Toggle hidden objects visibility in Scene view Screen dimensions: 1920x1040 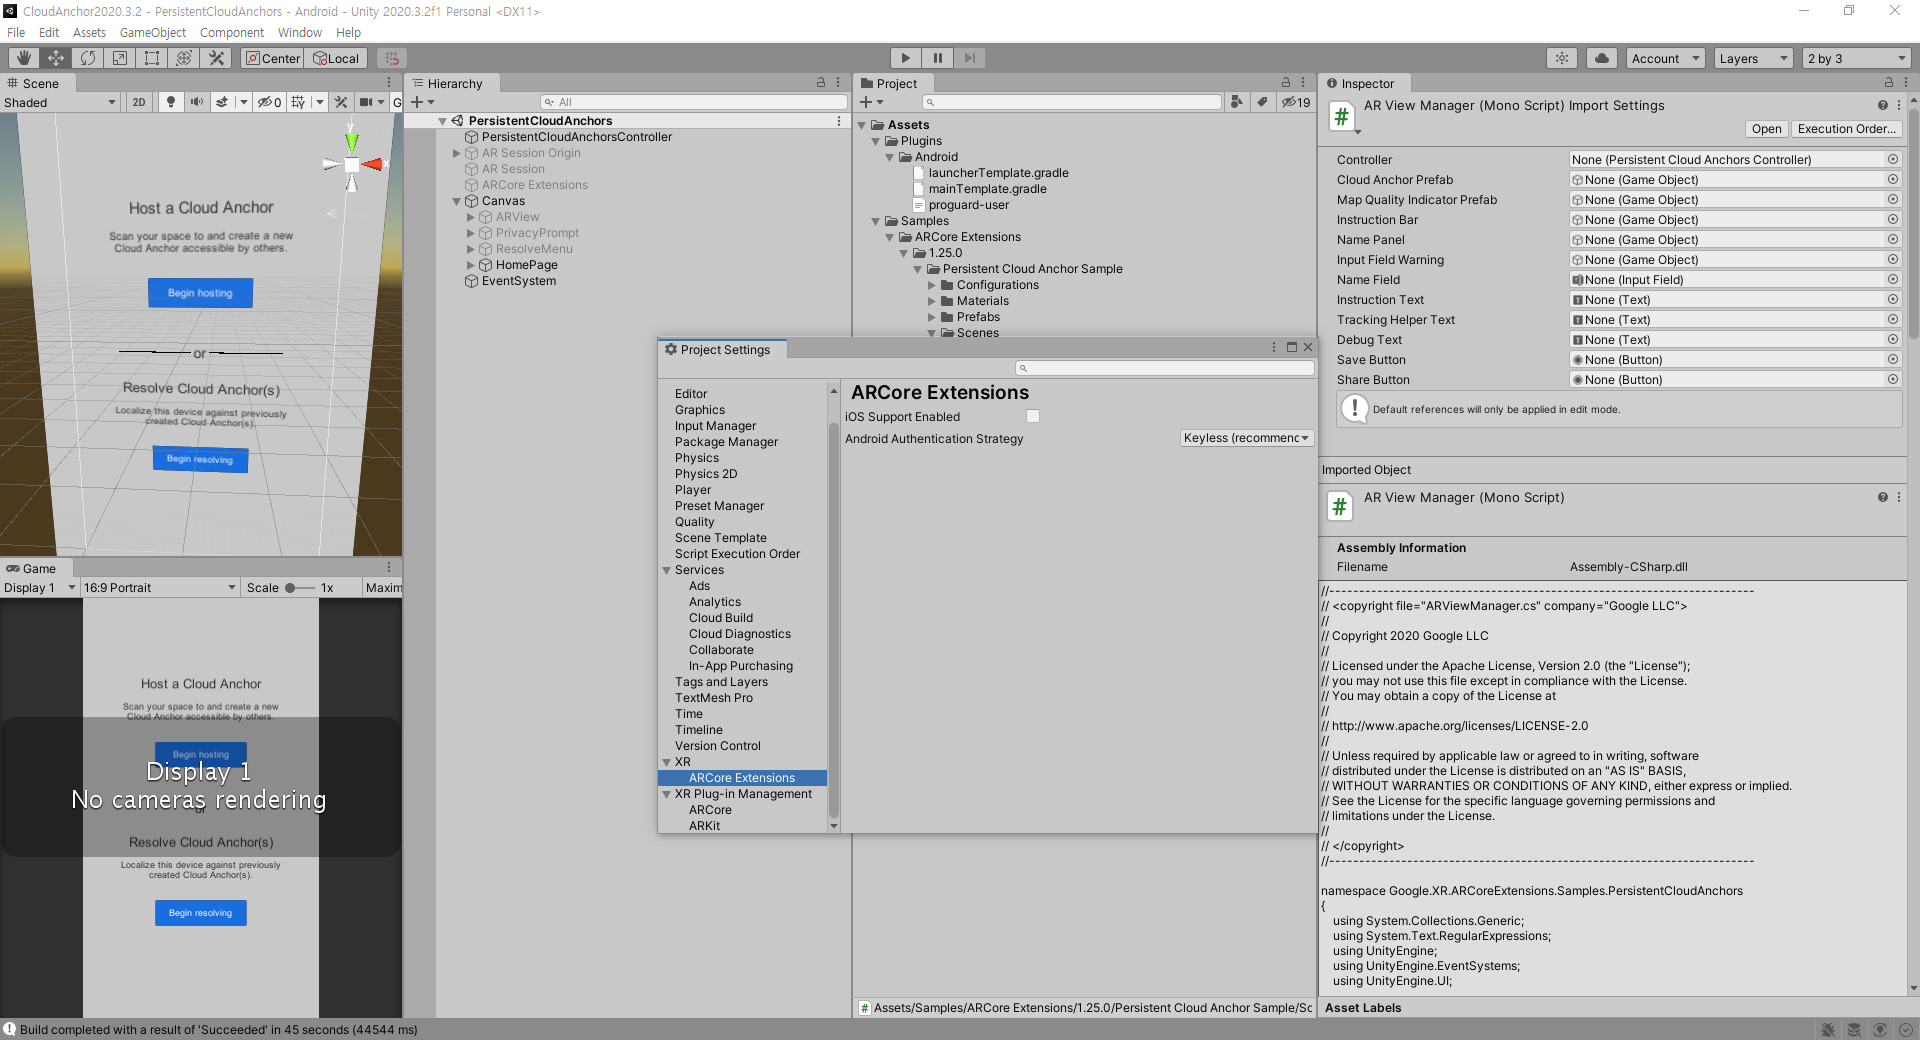(269, 102)
